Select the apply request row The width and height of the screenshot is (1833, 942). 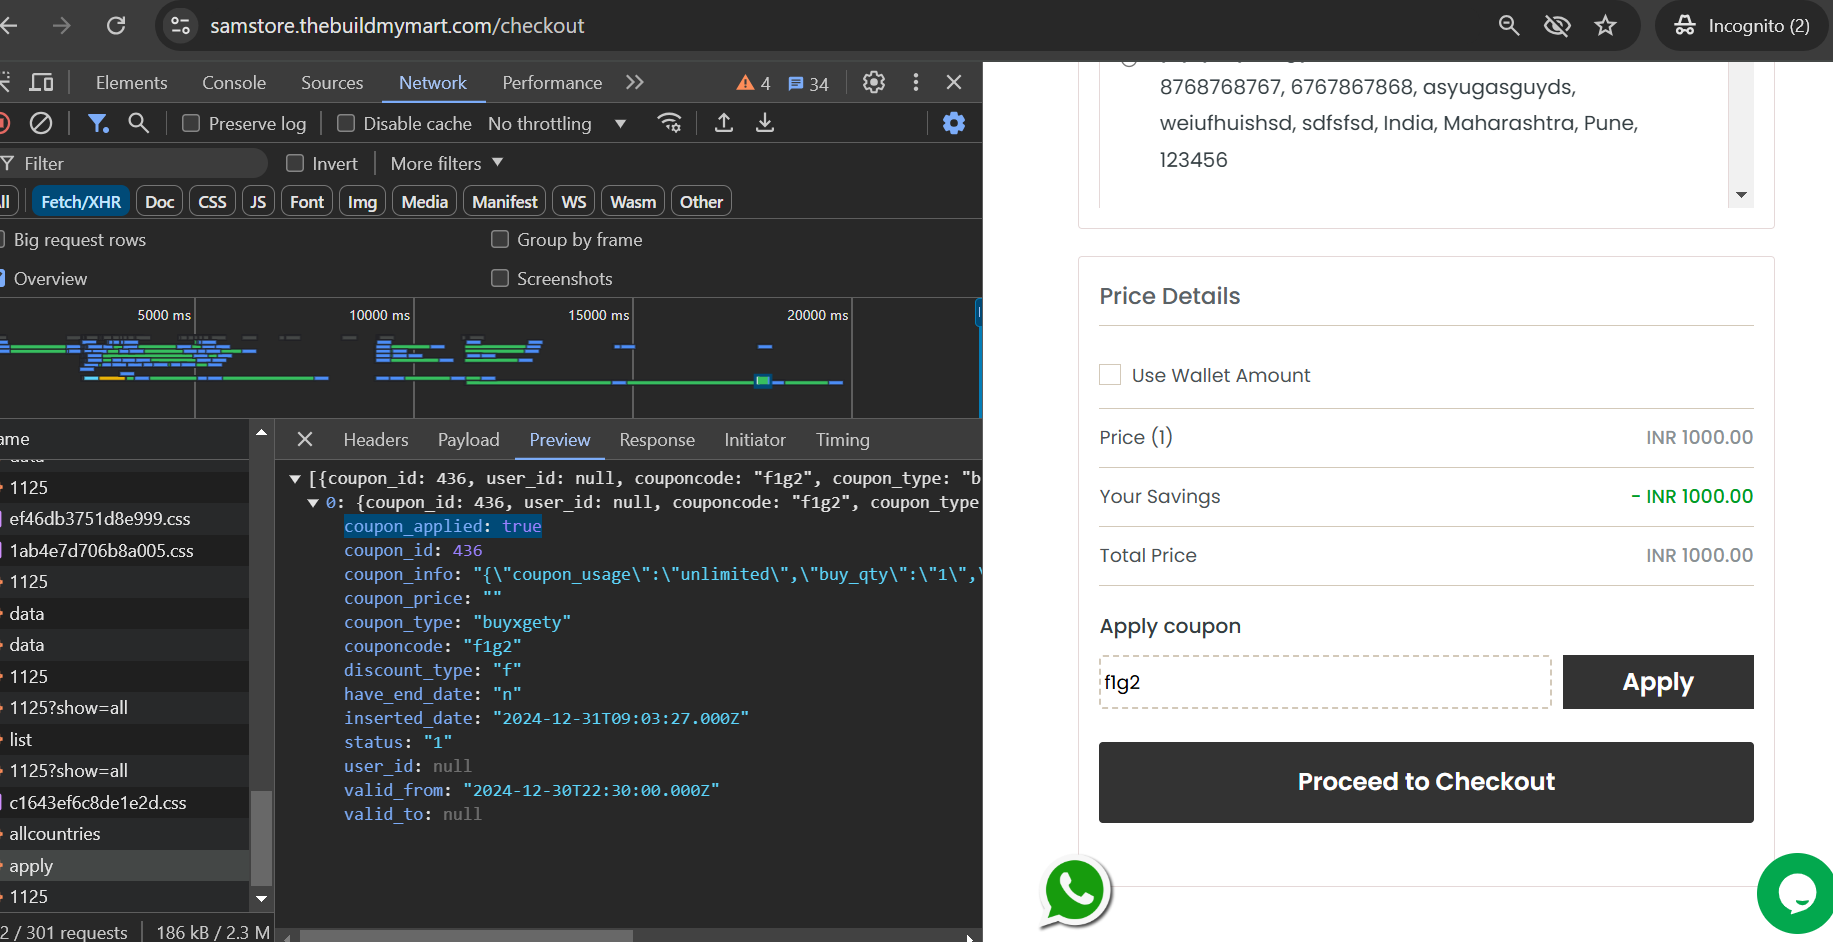124,866
